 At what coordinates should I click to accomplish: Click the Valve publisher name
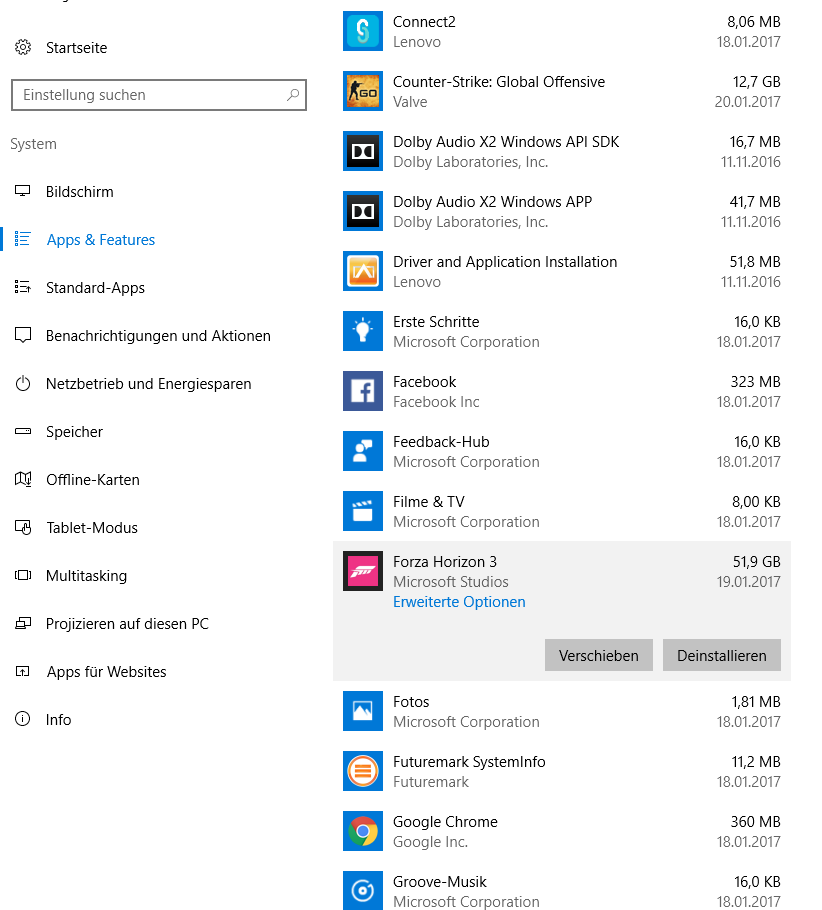tap(410, 102)
